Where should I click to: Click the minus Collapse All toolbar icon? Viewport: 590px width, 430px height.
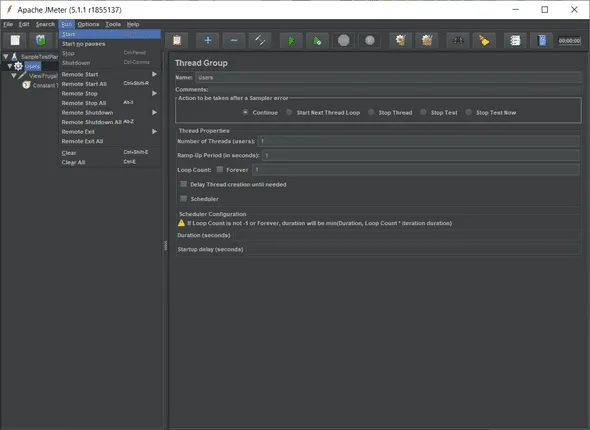tap(234, 40)
